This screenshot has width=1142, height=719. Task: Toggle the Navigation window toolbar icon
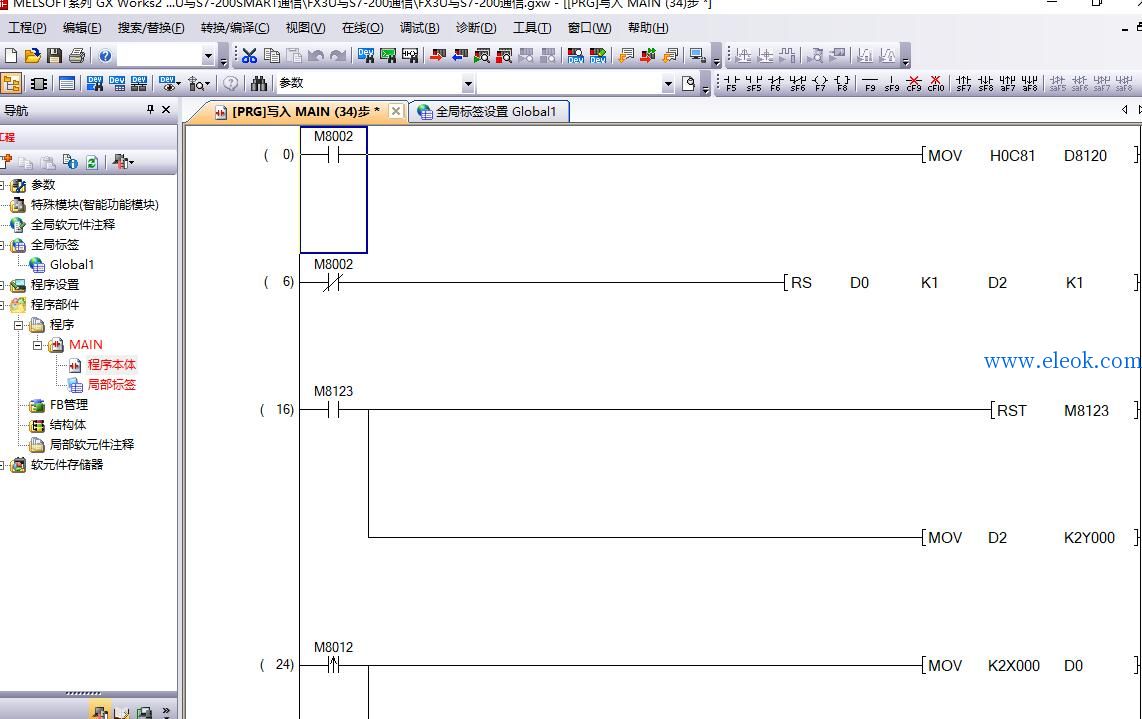(11, 84)
